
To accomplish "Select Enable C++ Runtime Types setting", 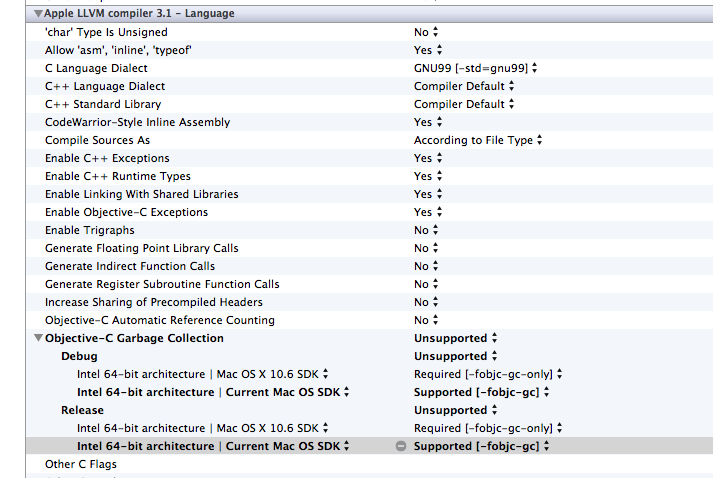I will (118, 176).
